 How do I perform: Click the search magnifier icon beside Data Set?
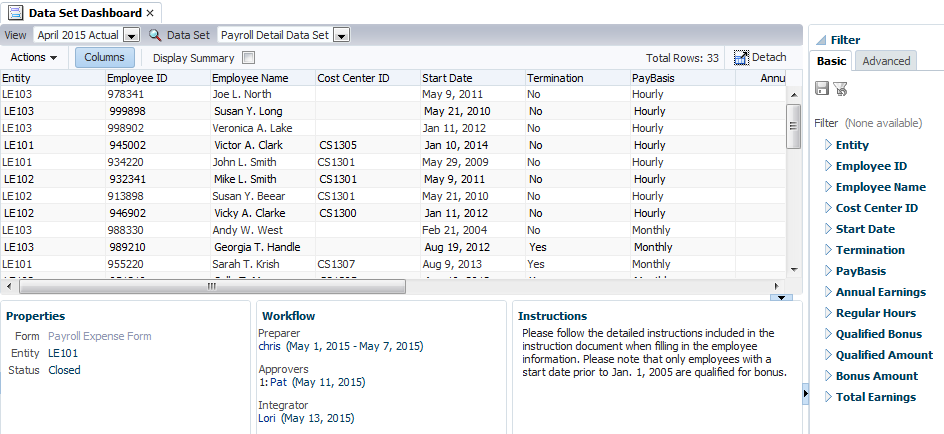[x=155, y=35]
